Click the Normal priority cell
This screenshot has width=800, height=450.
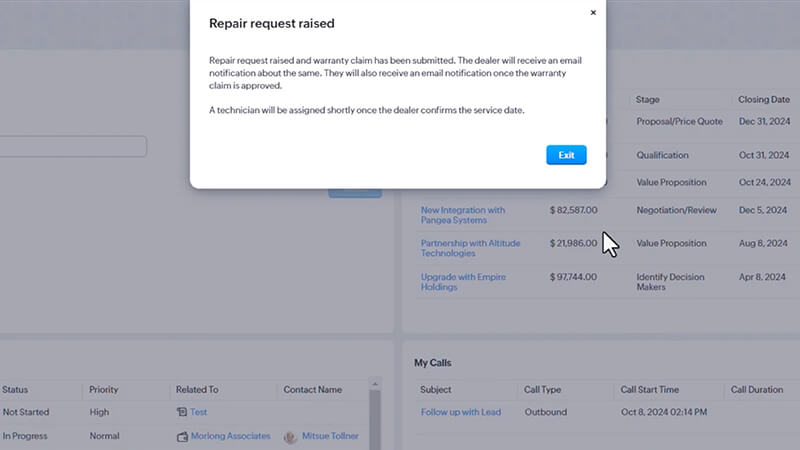pyautogui.click(x=105, y=436)
